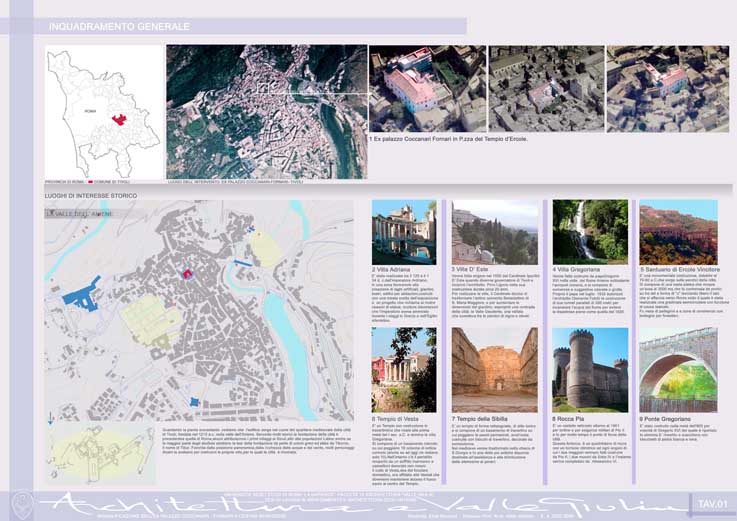
Task: Open the Villa Gregoriana waterfall photo
Action: [590, 232]
